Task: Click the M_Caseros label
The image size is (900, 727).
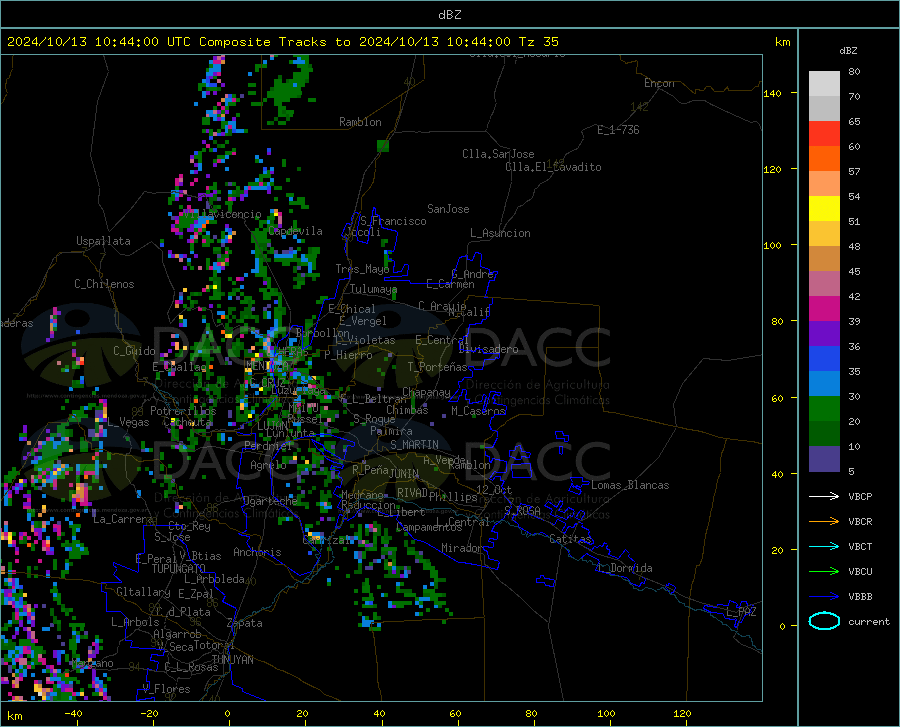Action: tap(478, 411)
